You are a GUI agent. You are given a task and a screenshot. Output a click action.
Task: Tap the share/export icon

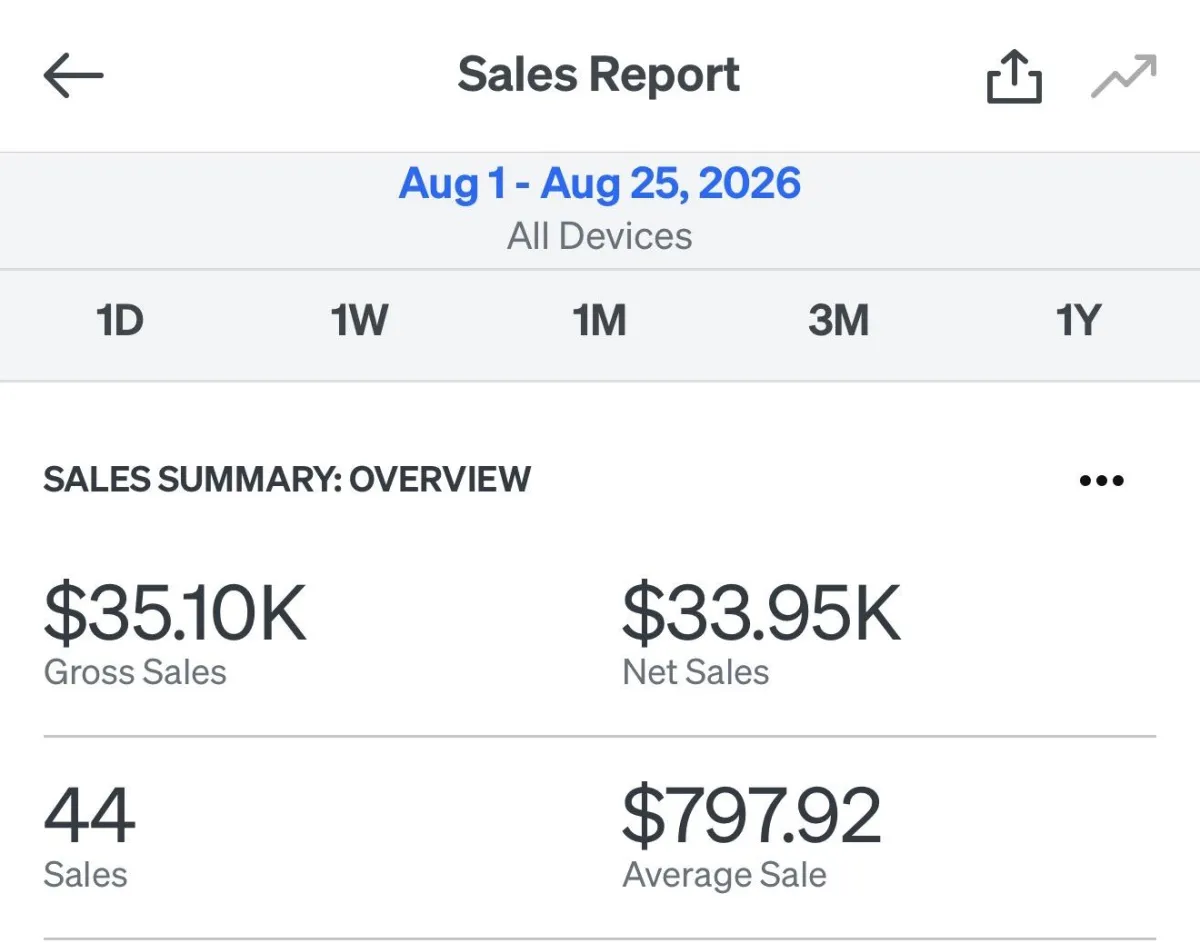pyautogui.click(x=1014, y=77)
